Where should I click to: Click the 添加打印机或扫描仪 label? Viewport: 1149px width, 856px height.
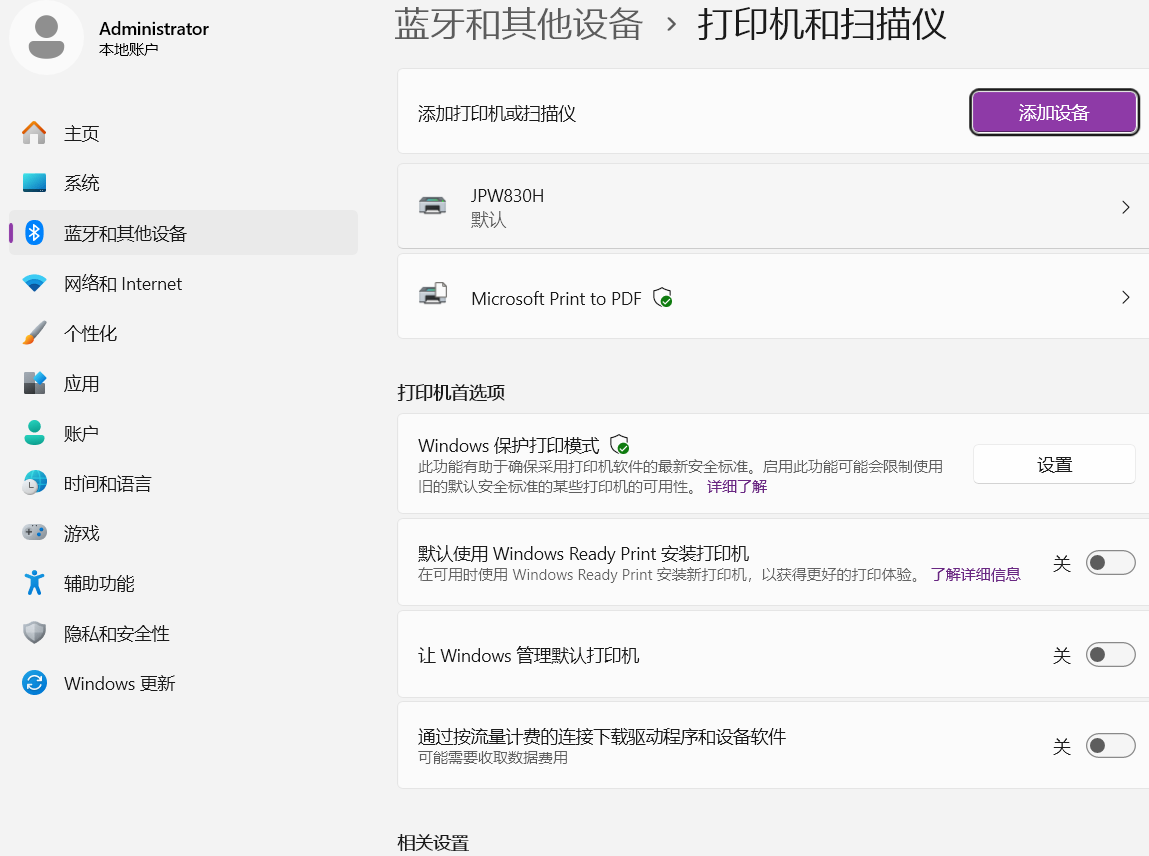click(497, 114)
